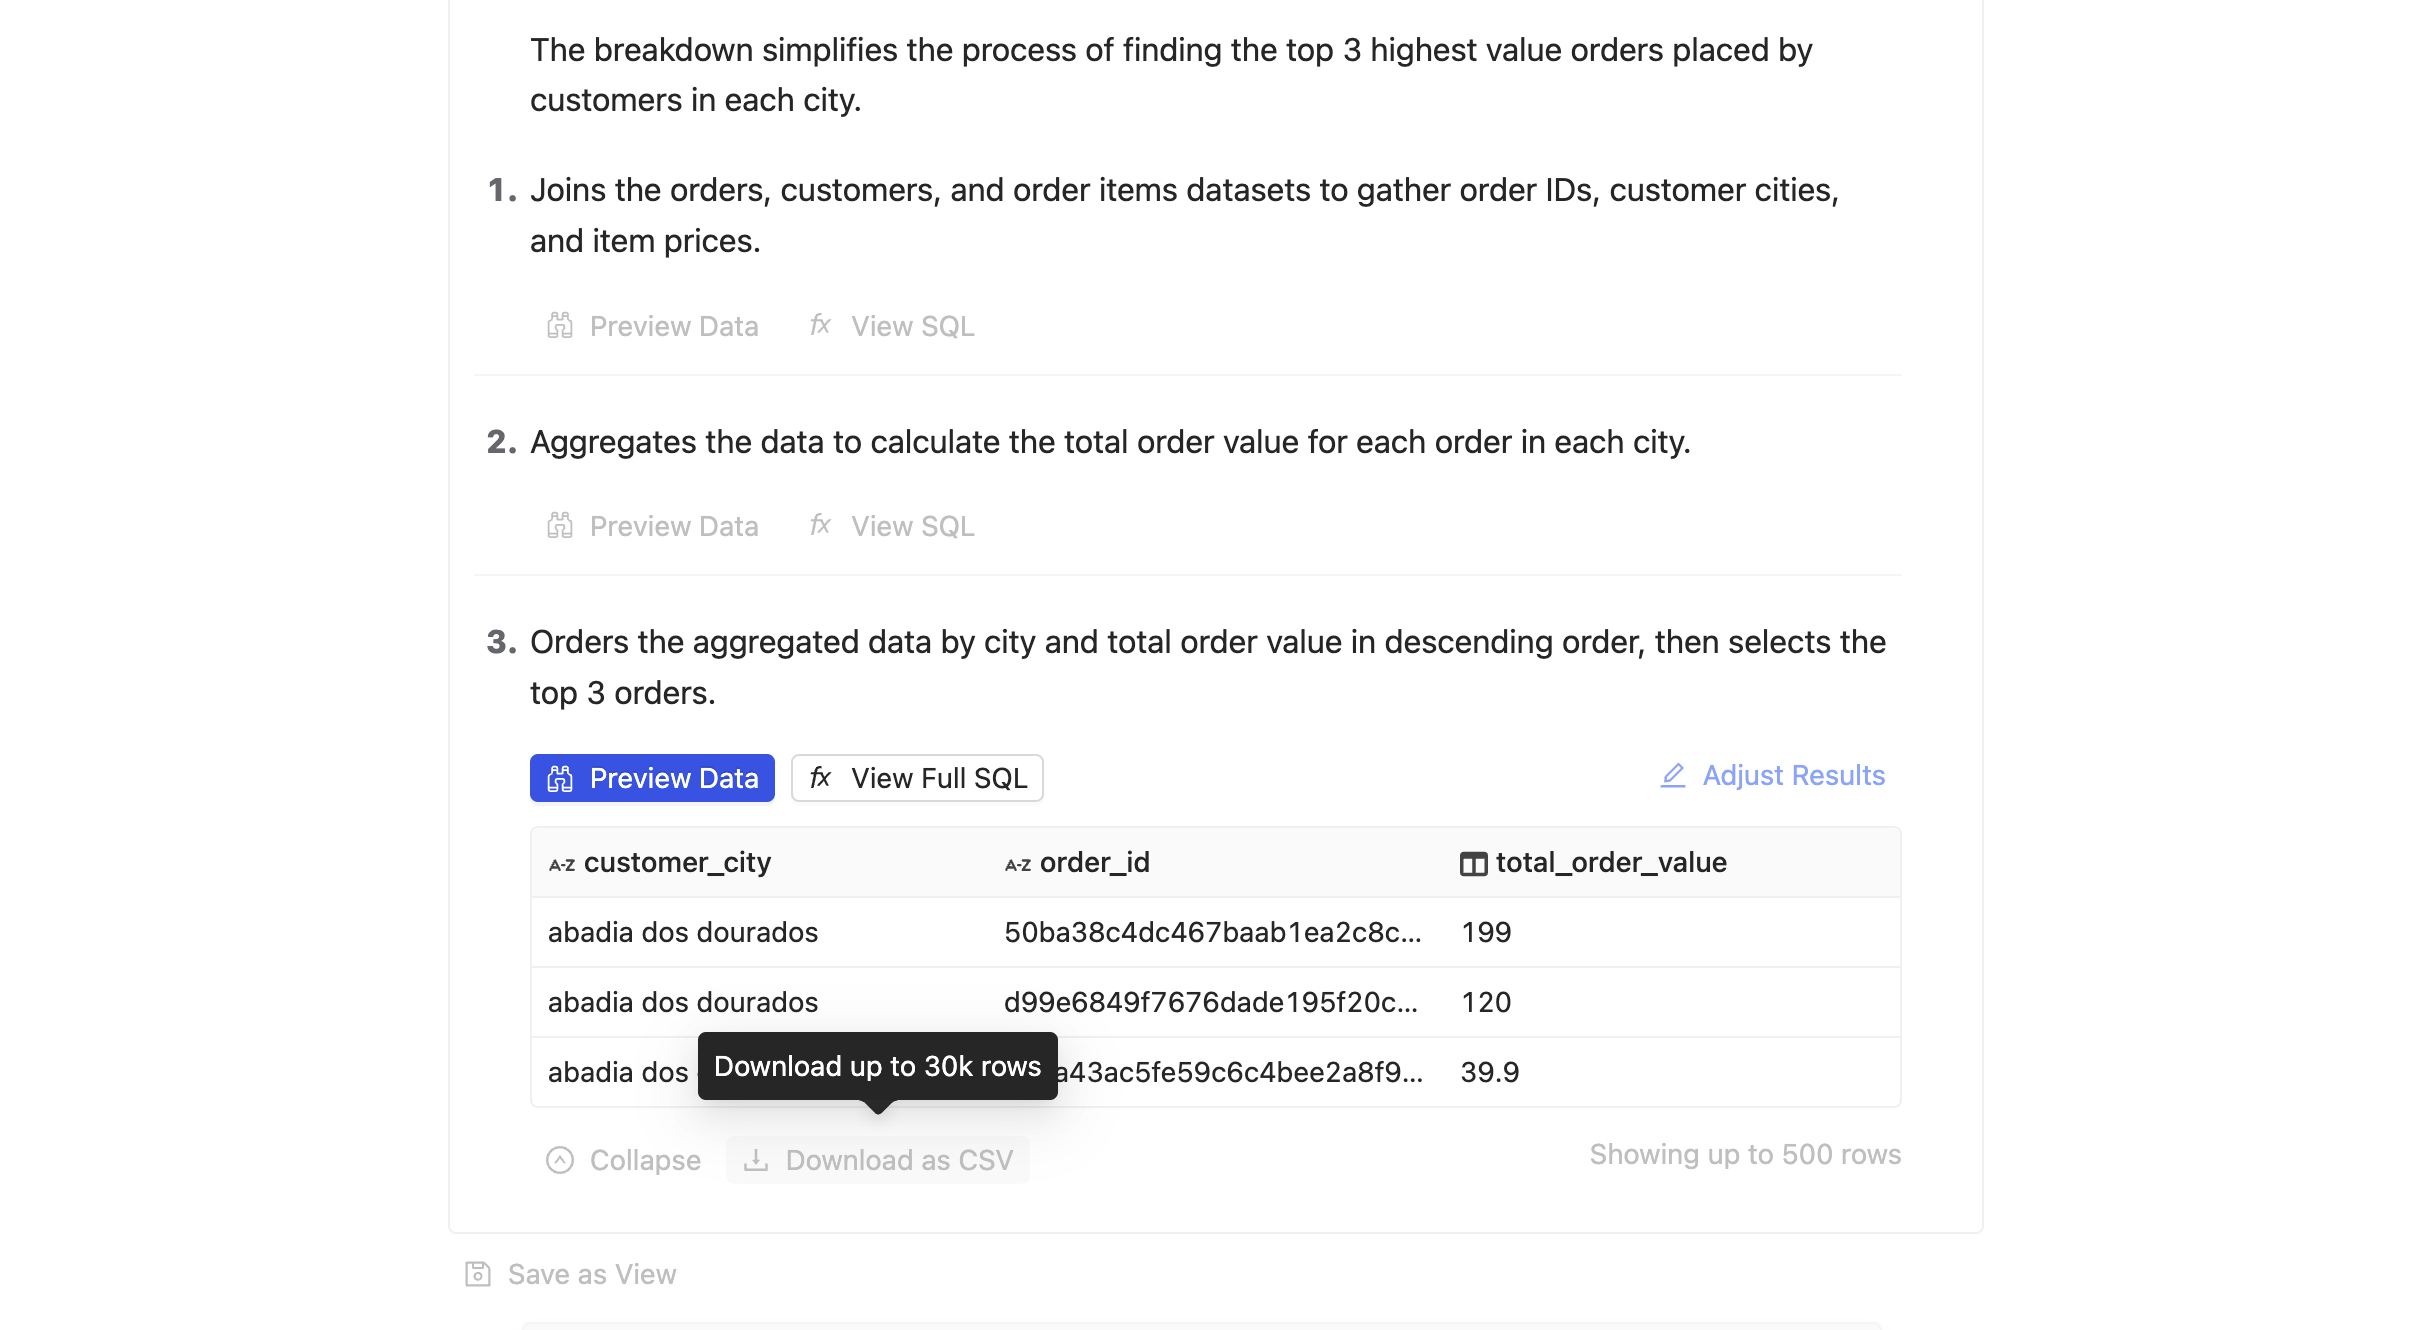
Task: Click the fx icon to view SQL for step 1
Action: [x=819, y=324]
